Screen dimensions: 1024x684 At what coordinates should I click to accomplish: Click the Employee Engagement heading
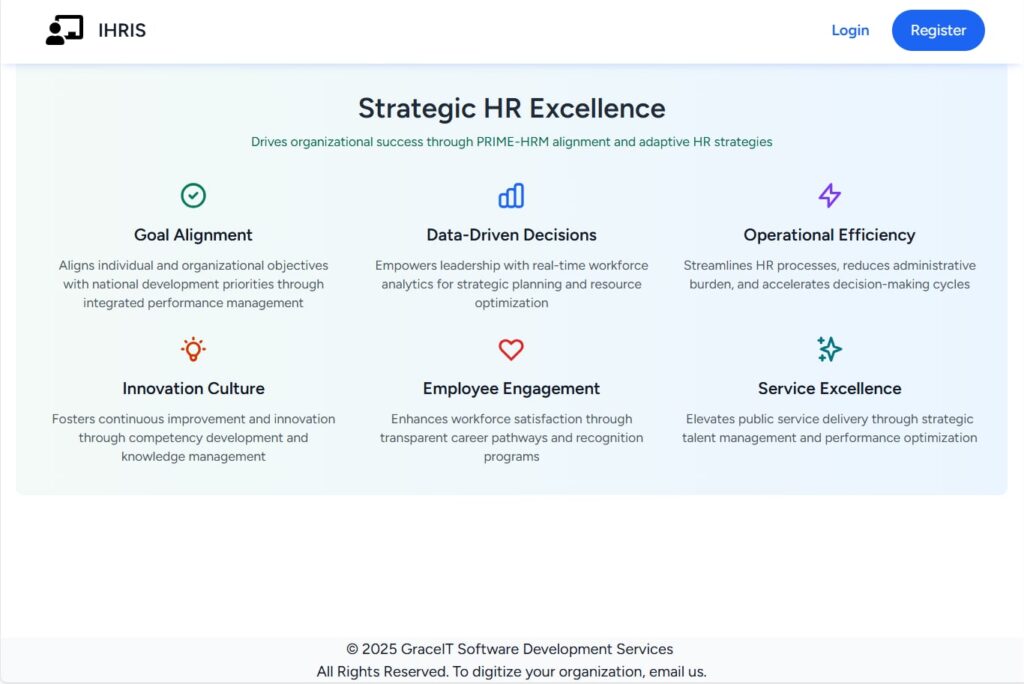[511, 388]
